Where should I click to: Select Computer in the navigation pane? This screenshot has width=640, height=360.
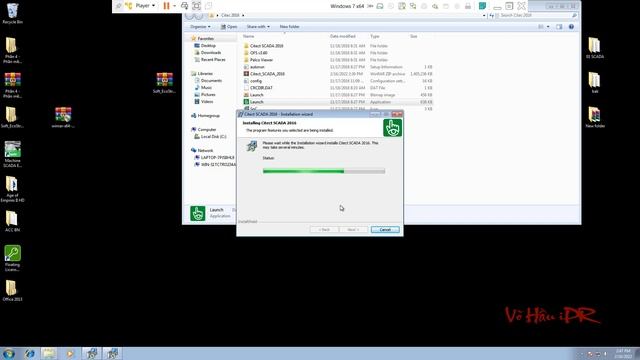(x=207, y=129)
